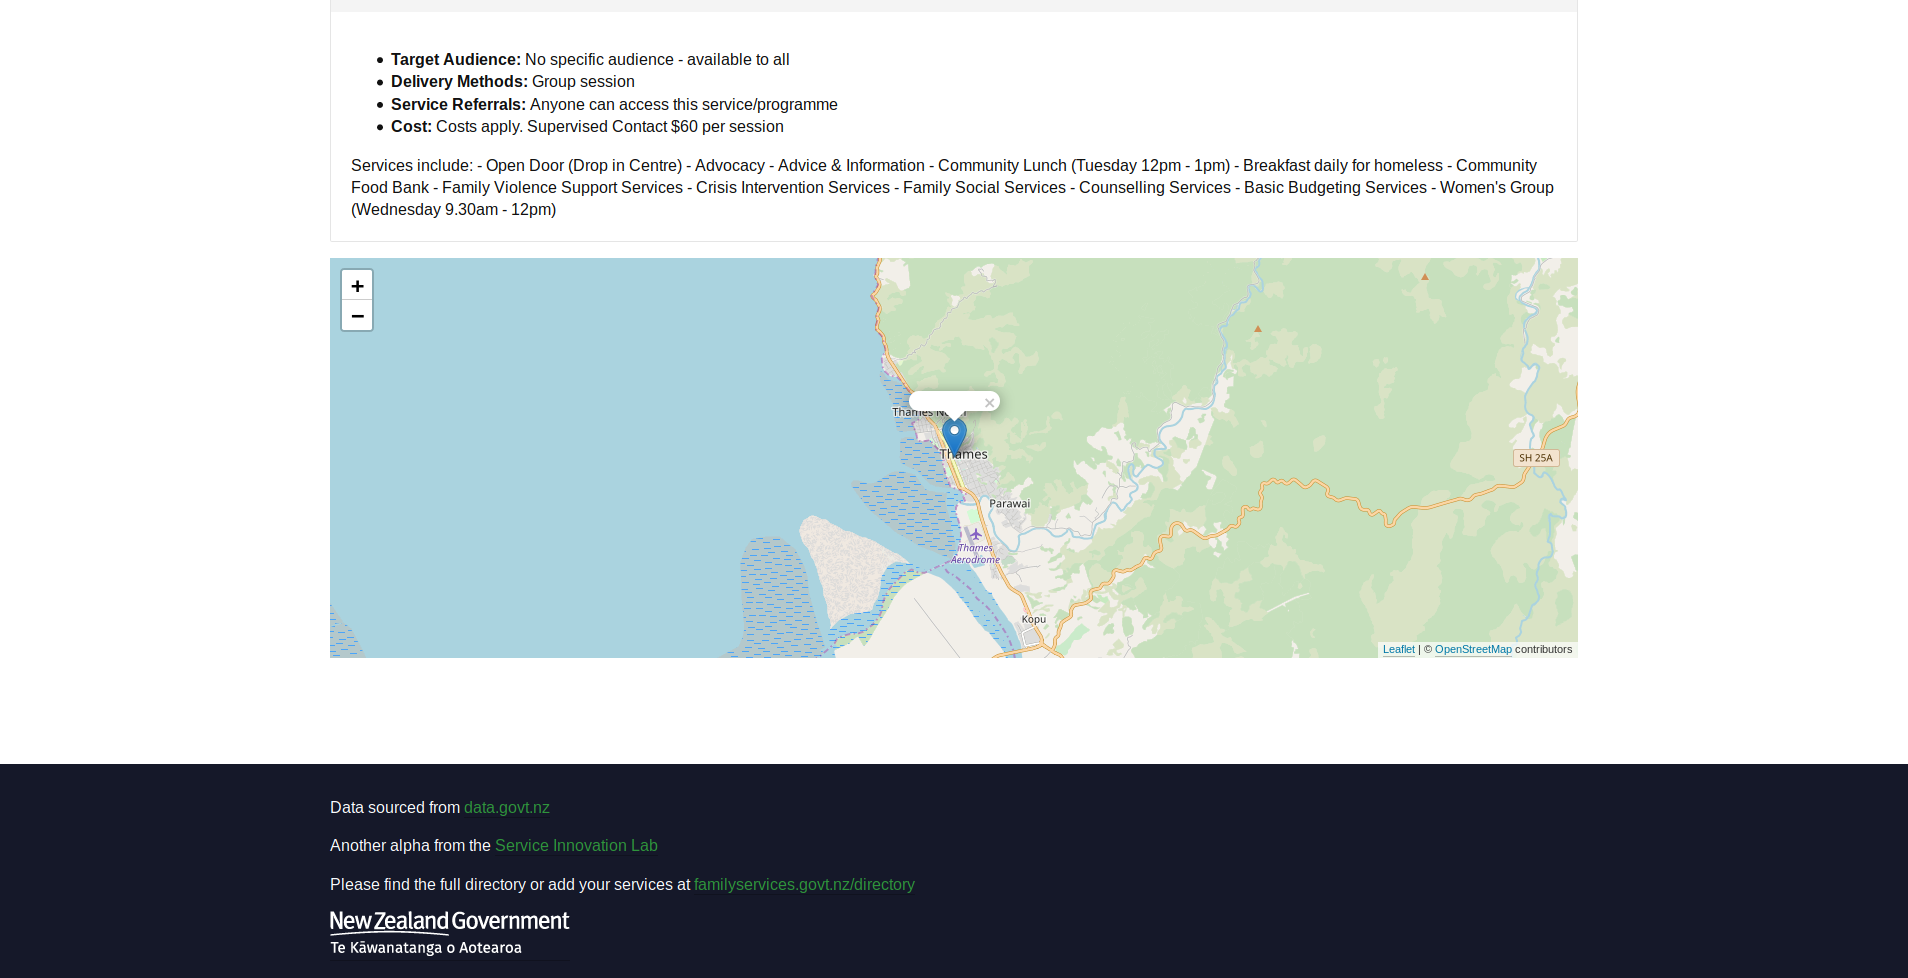The height and width of the screenshot is (978, 1908).
Task: Zoom out on the map
Action: pos(357,315)
